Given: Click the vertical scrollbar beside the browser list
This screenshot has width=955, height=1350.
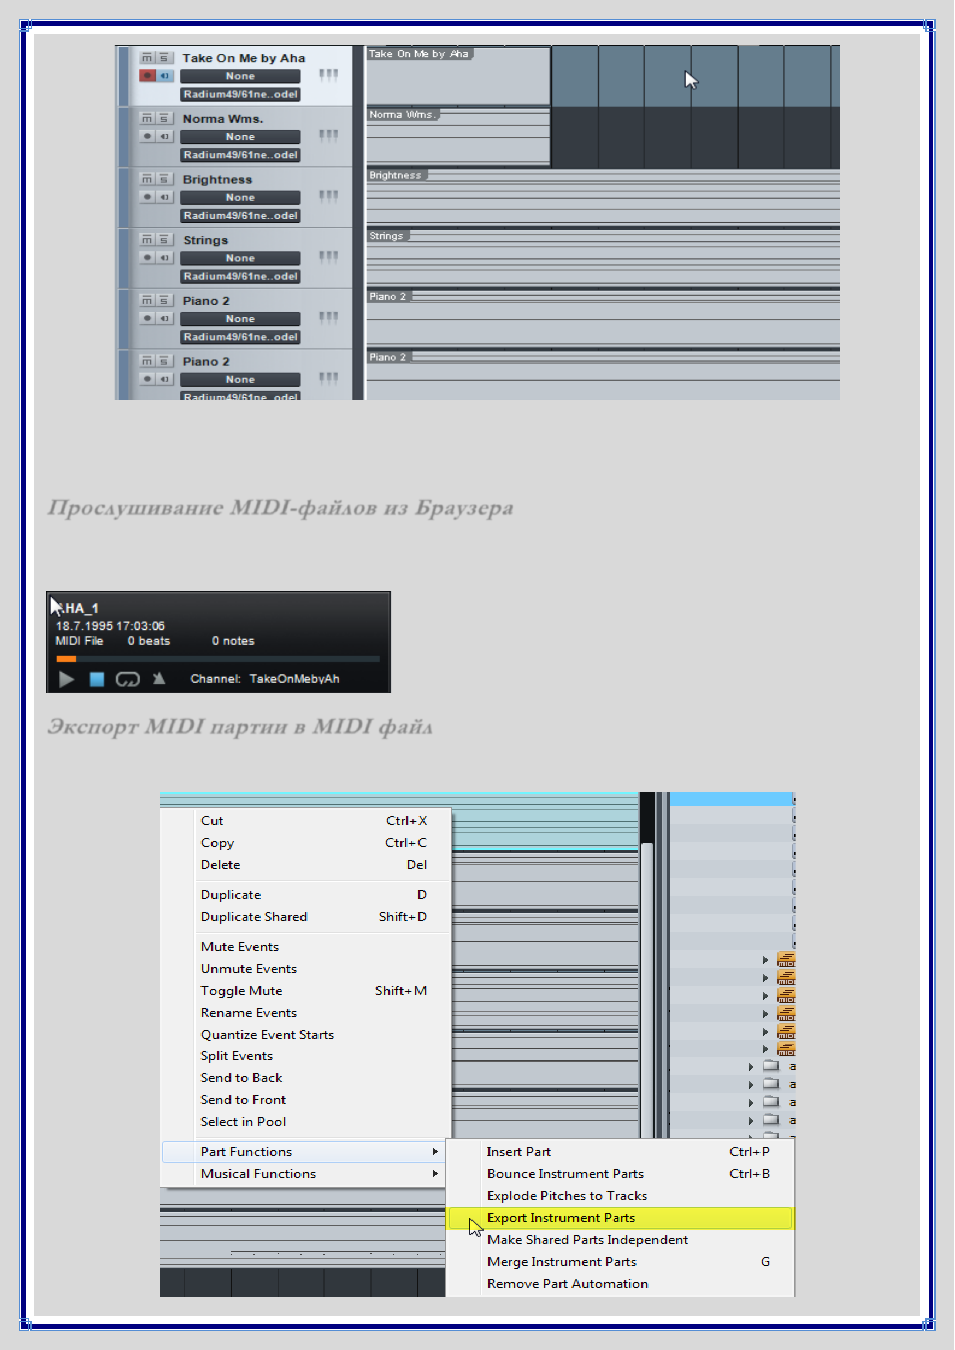Looking at the screenshot, I should click(647, 990).
